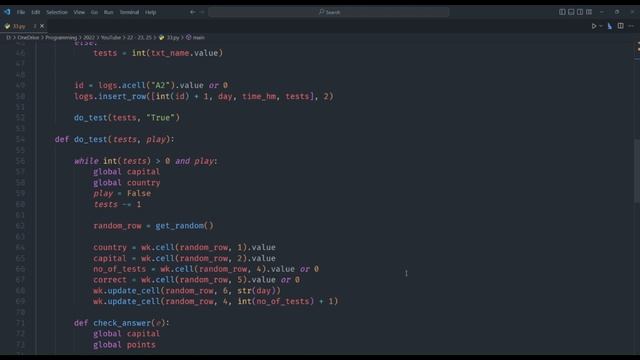This screenshot has height=360, width=640.
Task: Click the 'logs.insert_row' code line
Action: point(204,96)
